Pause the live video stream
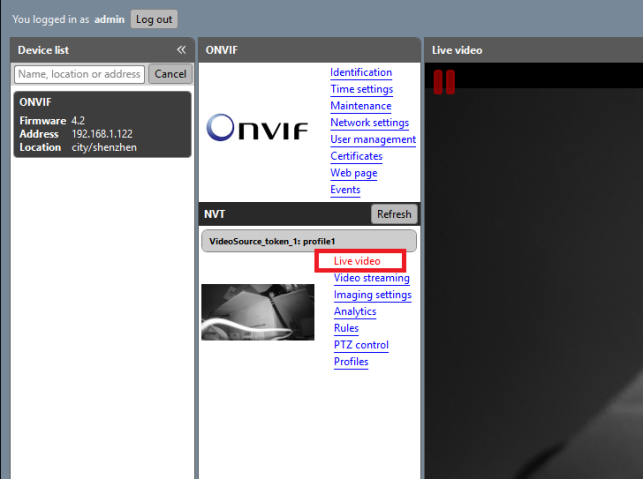The height and width of the screenshot is (479, 643). click(x=444, y=82)
